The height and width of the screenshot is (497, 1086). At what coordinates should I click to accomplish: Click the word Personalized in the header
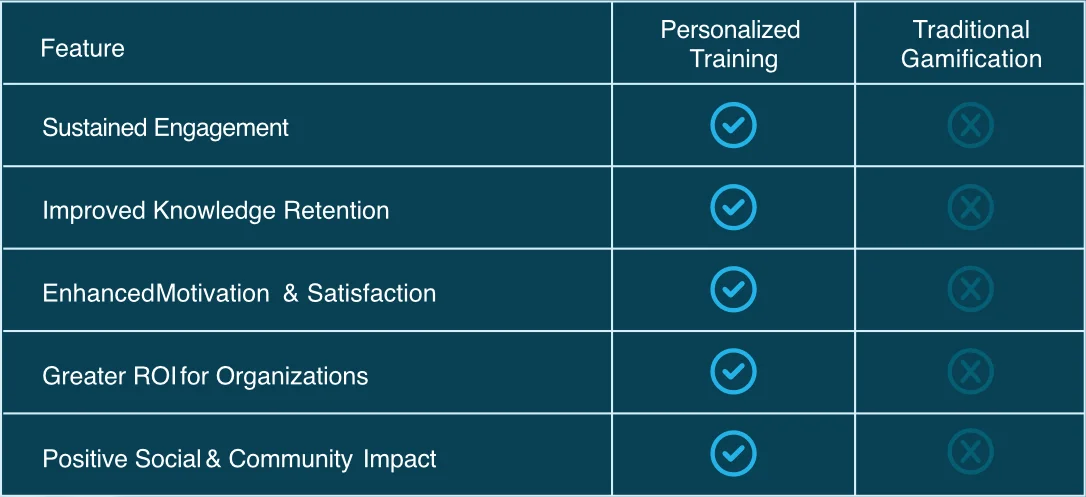tap(731, 30)
